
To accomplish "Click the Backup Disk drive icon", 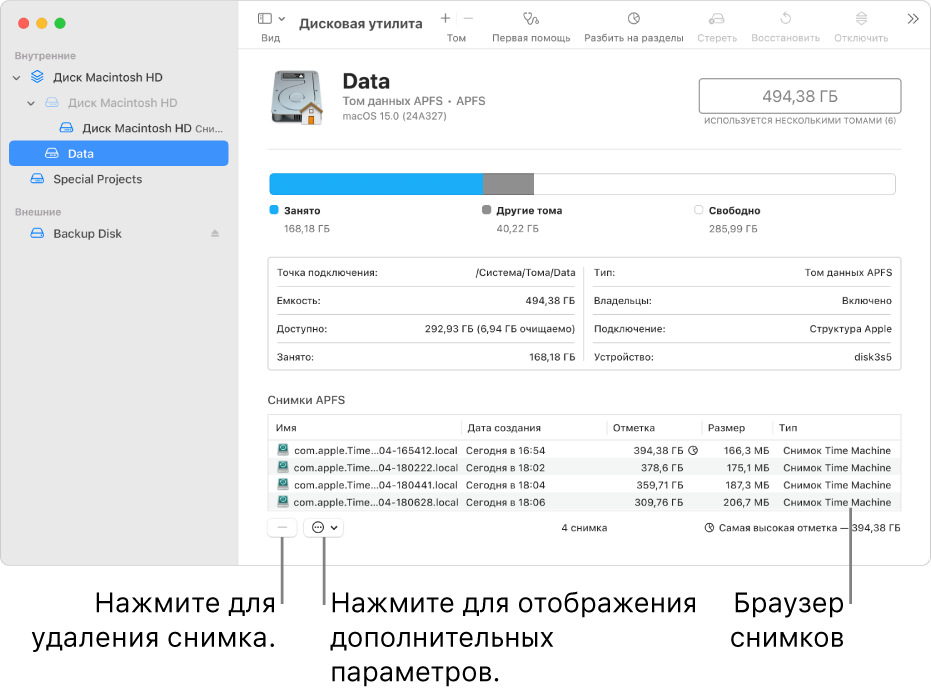I will coord(37,233).
